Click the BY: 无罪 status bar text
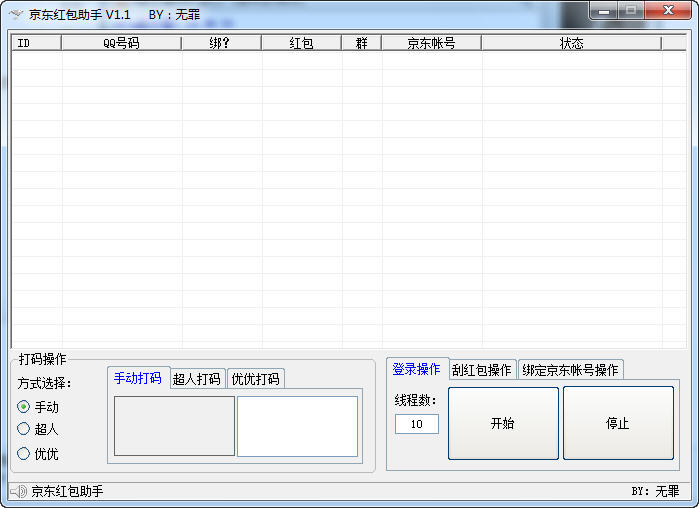The image size is (699, 508). pyautogui.click(x=655, y=492)
